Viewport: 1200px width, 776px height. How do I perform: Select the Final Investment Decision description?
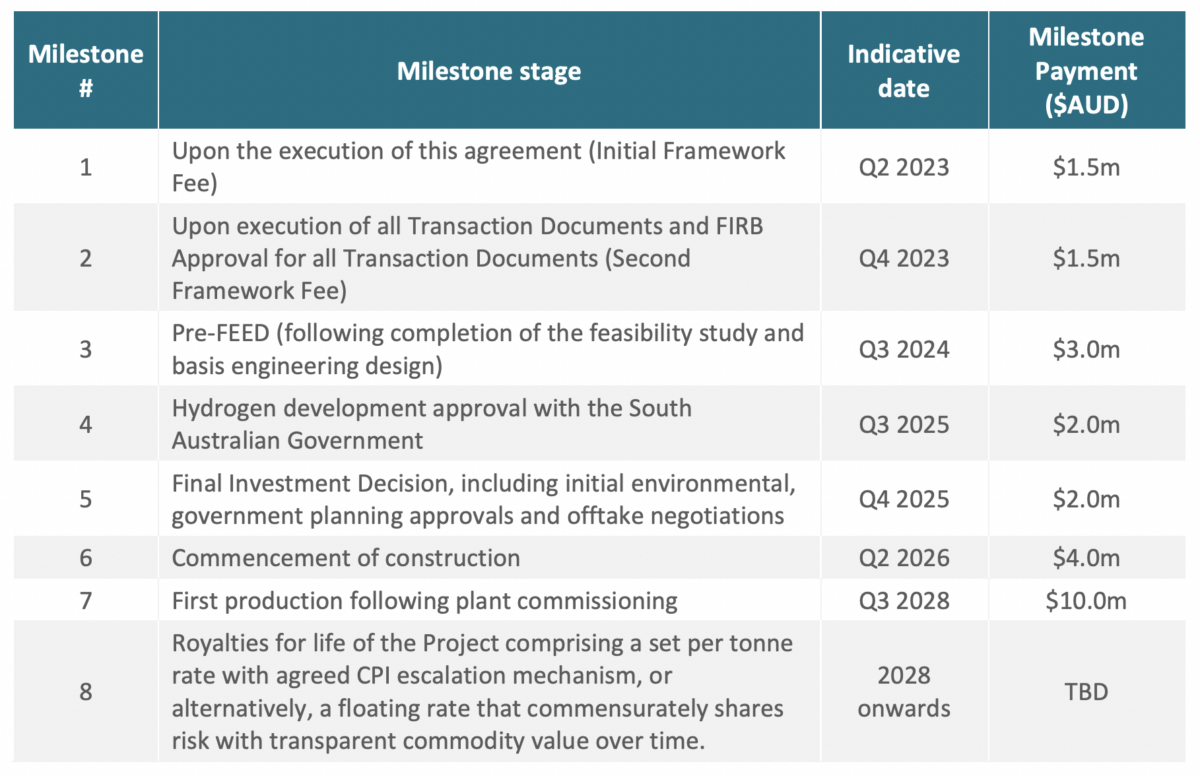(x=489, y=499)
